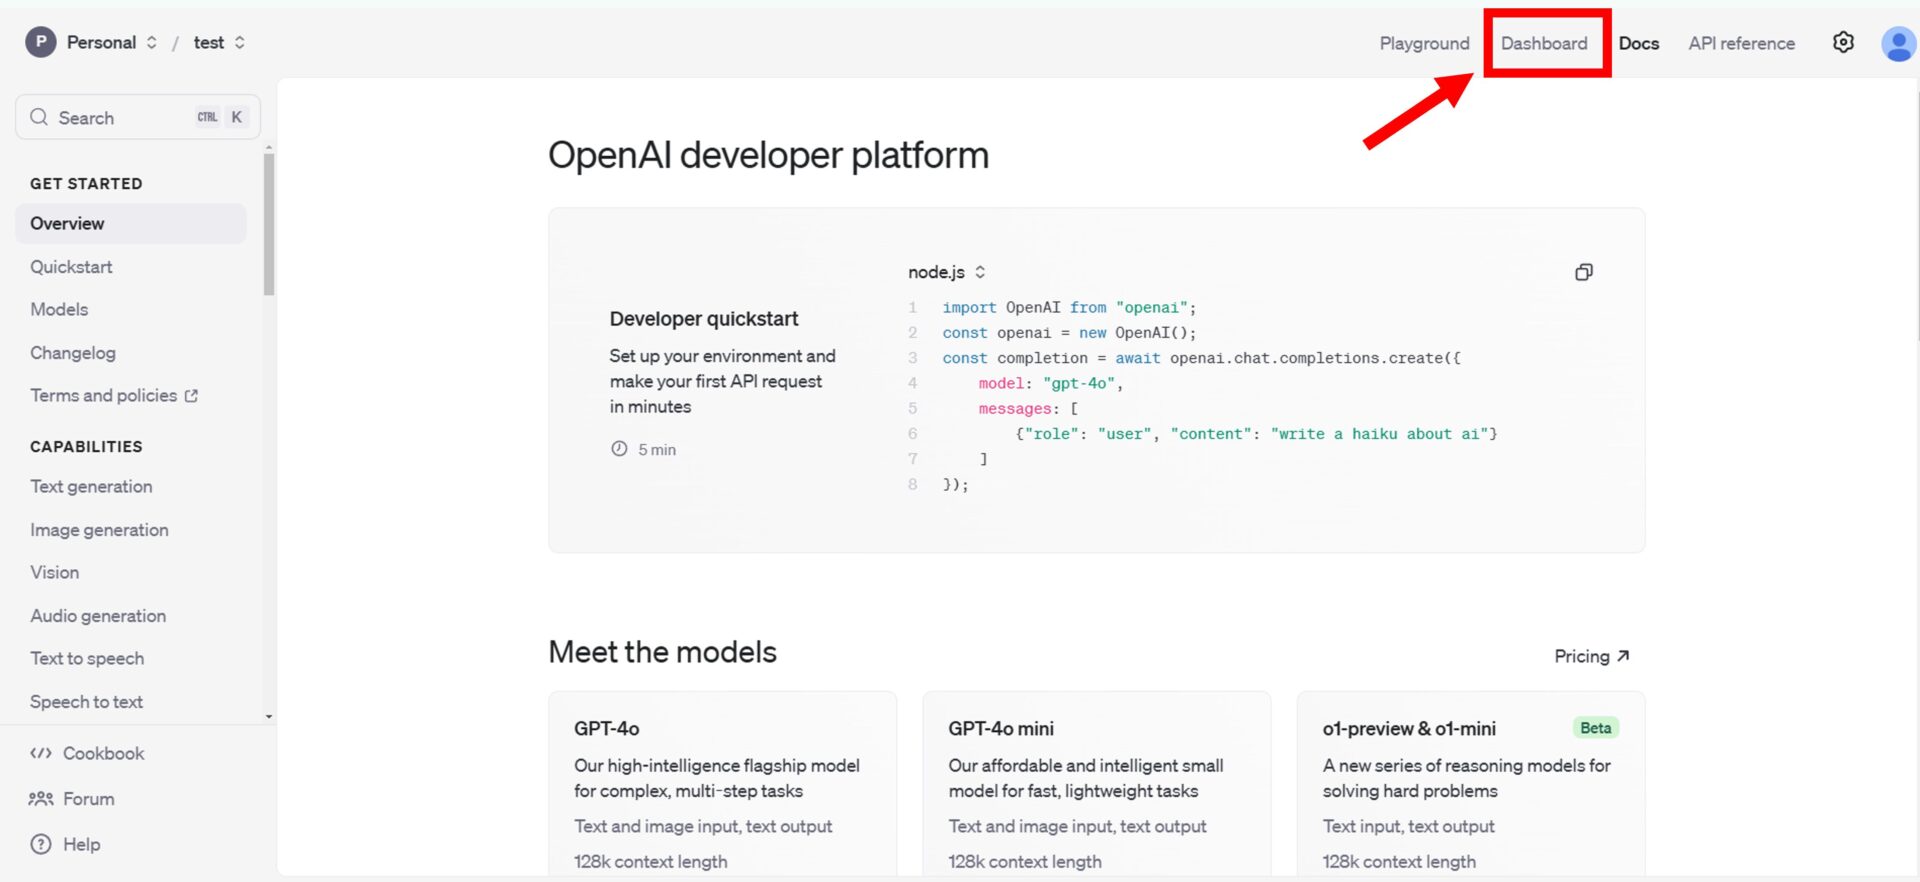Click the sidebar scroll down arrow

269,716
